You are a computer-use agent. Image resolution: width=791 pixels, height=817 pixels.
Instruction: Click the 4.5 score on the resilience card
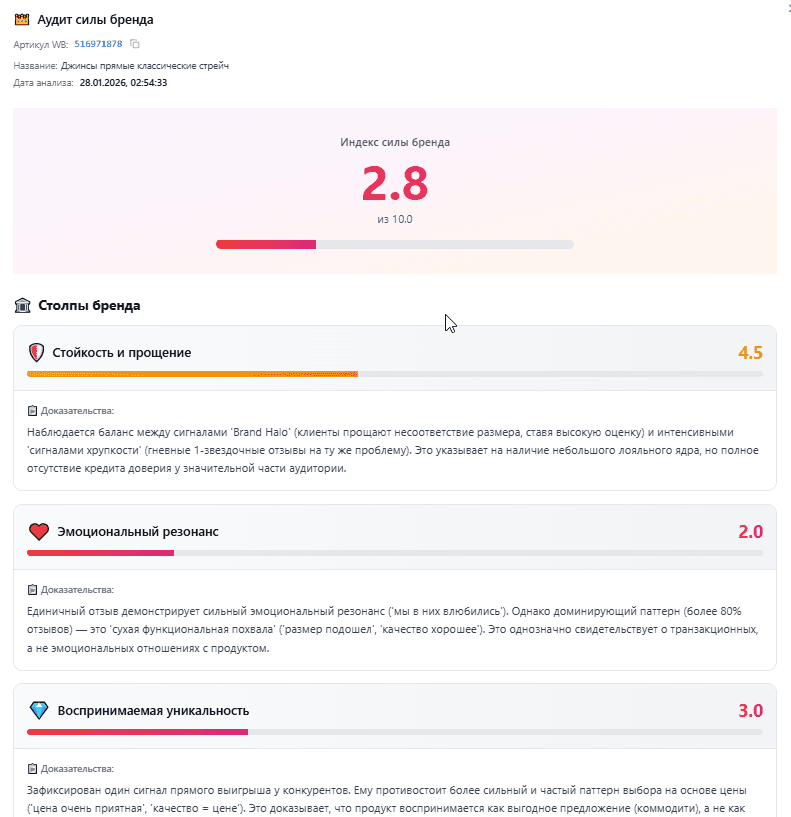point(750,352)
